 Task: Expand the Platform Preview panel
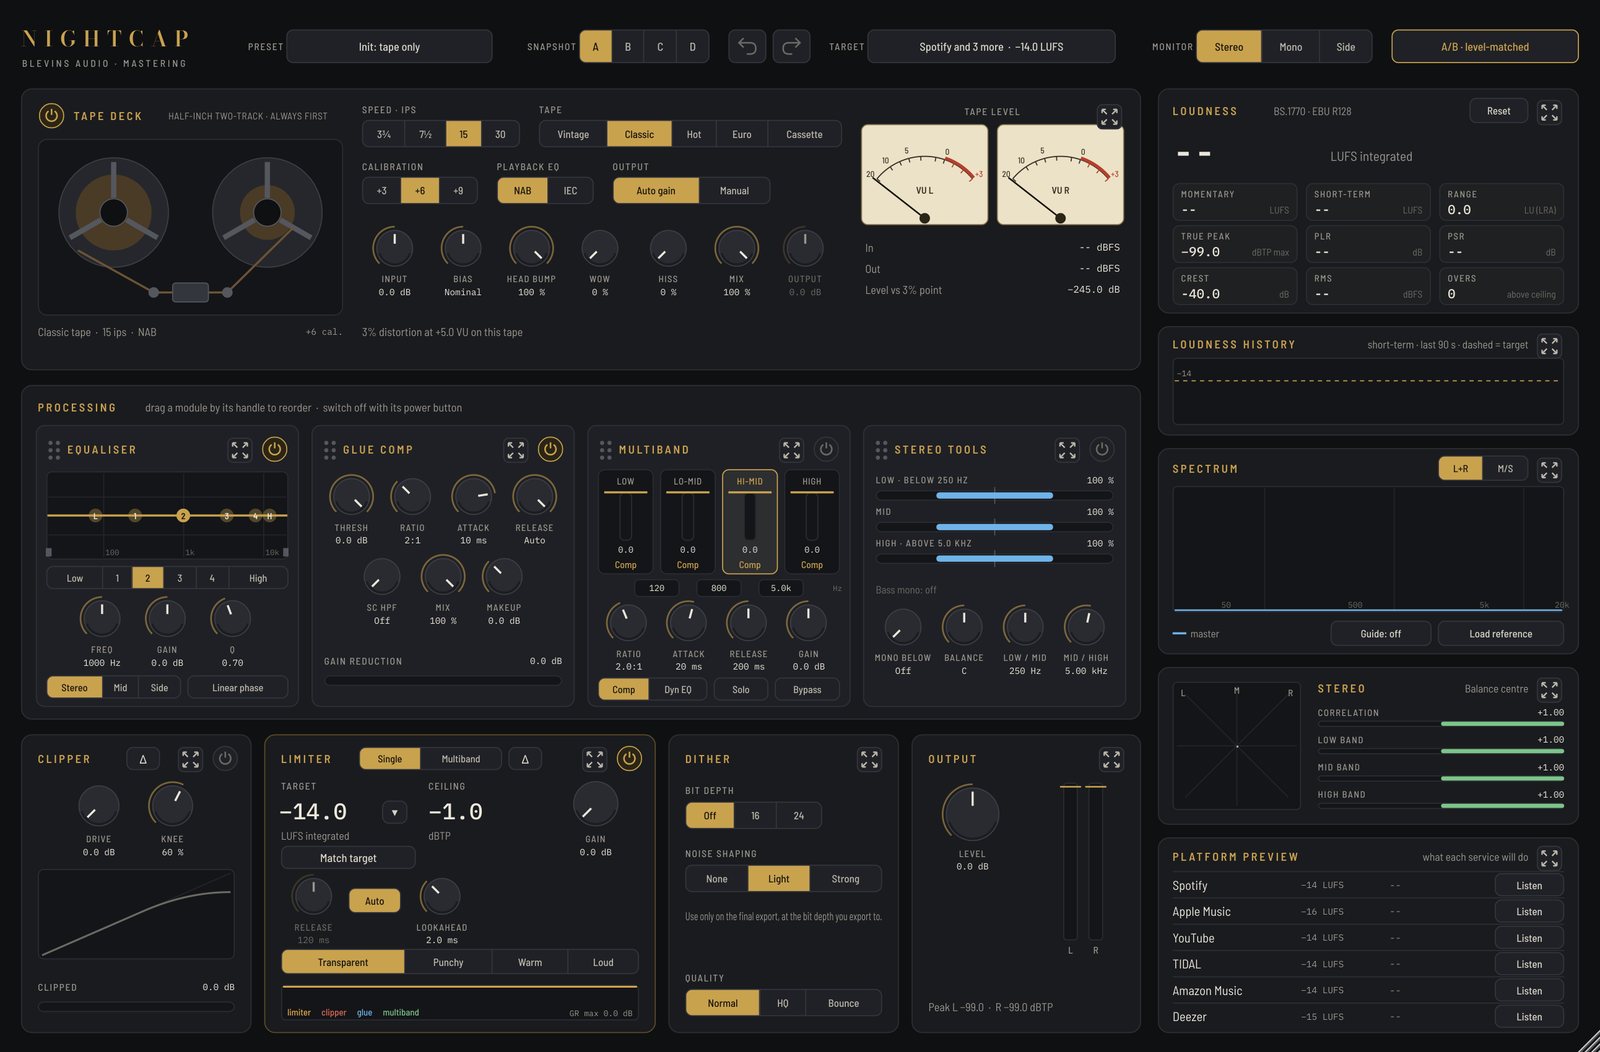click(x=1549, y=858)
